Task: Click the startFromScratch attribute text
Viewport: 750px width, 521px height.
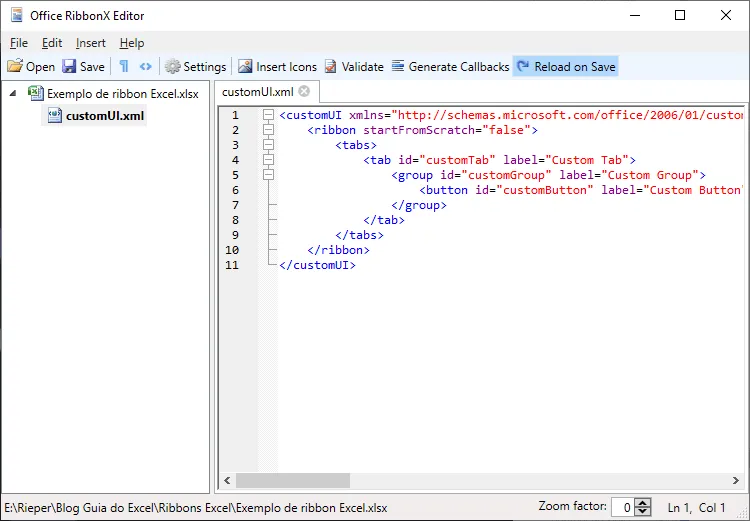Action: pos(419,130)
